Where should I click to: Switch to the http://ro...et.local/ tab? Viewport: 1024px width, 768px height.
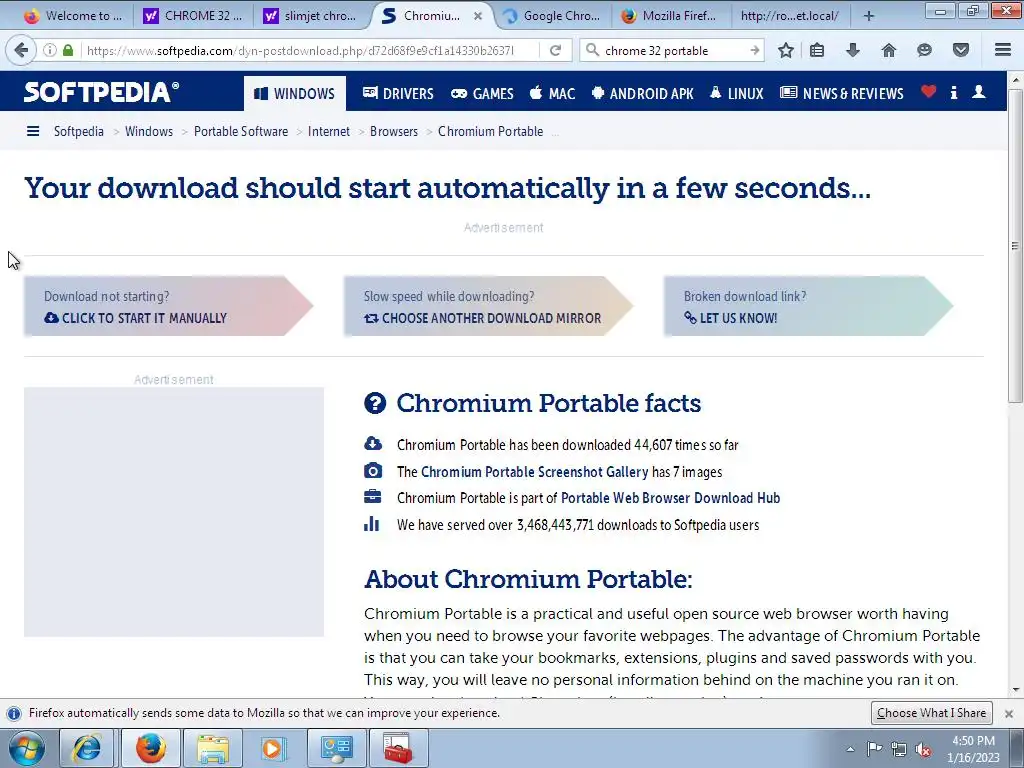(790, 16)
